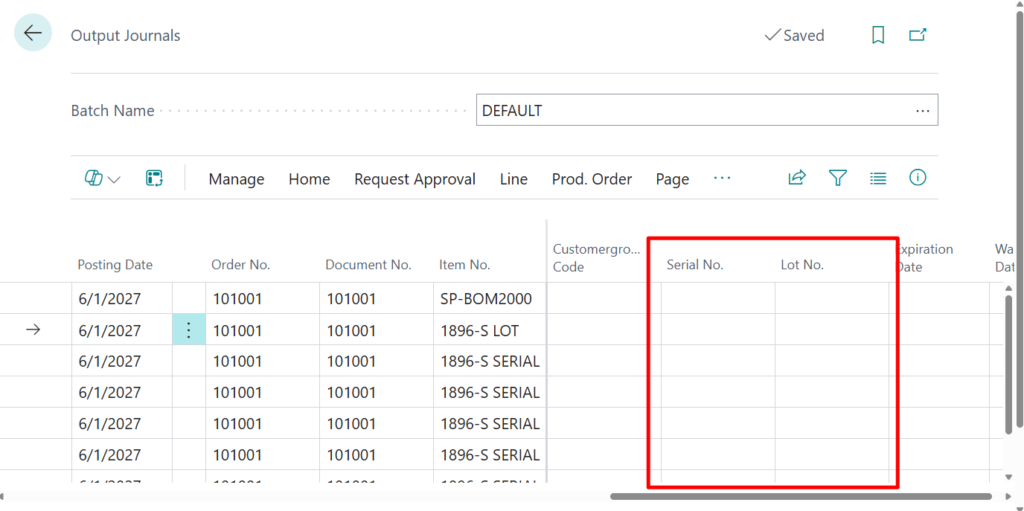The width and height of the screenshot is (1024, 511).
Task: Open Batch Name lookup ellipsis
Action: 922,110
